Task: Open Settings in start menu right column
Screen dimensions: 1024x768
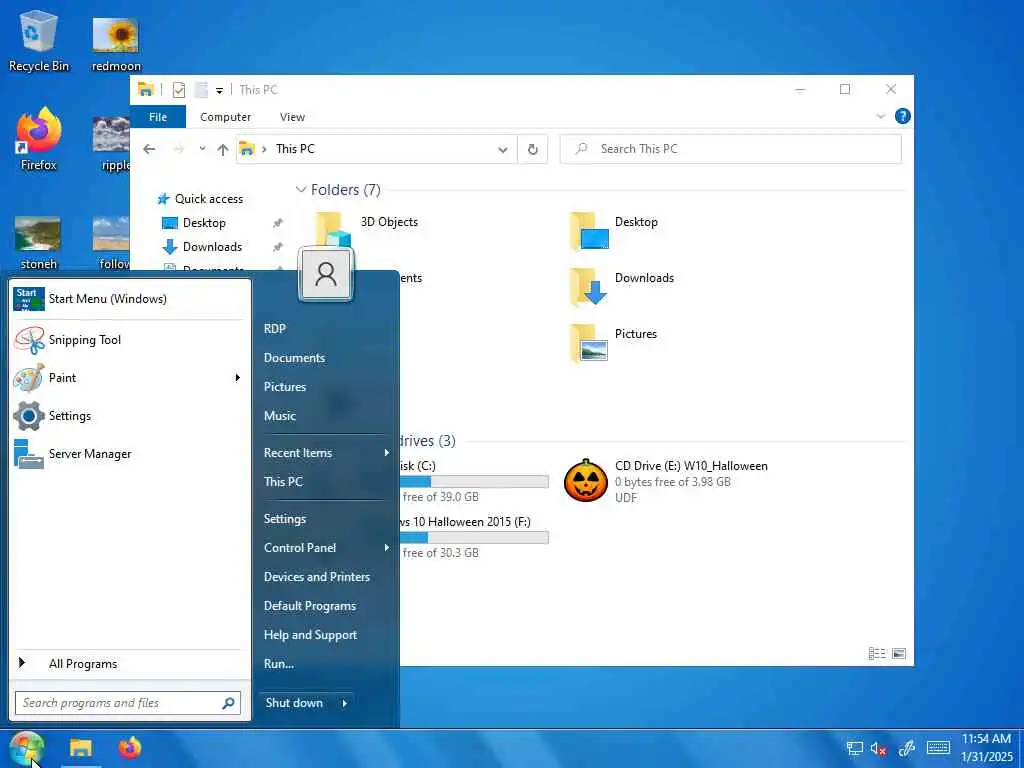Action: [x=285, y=519]
